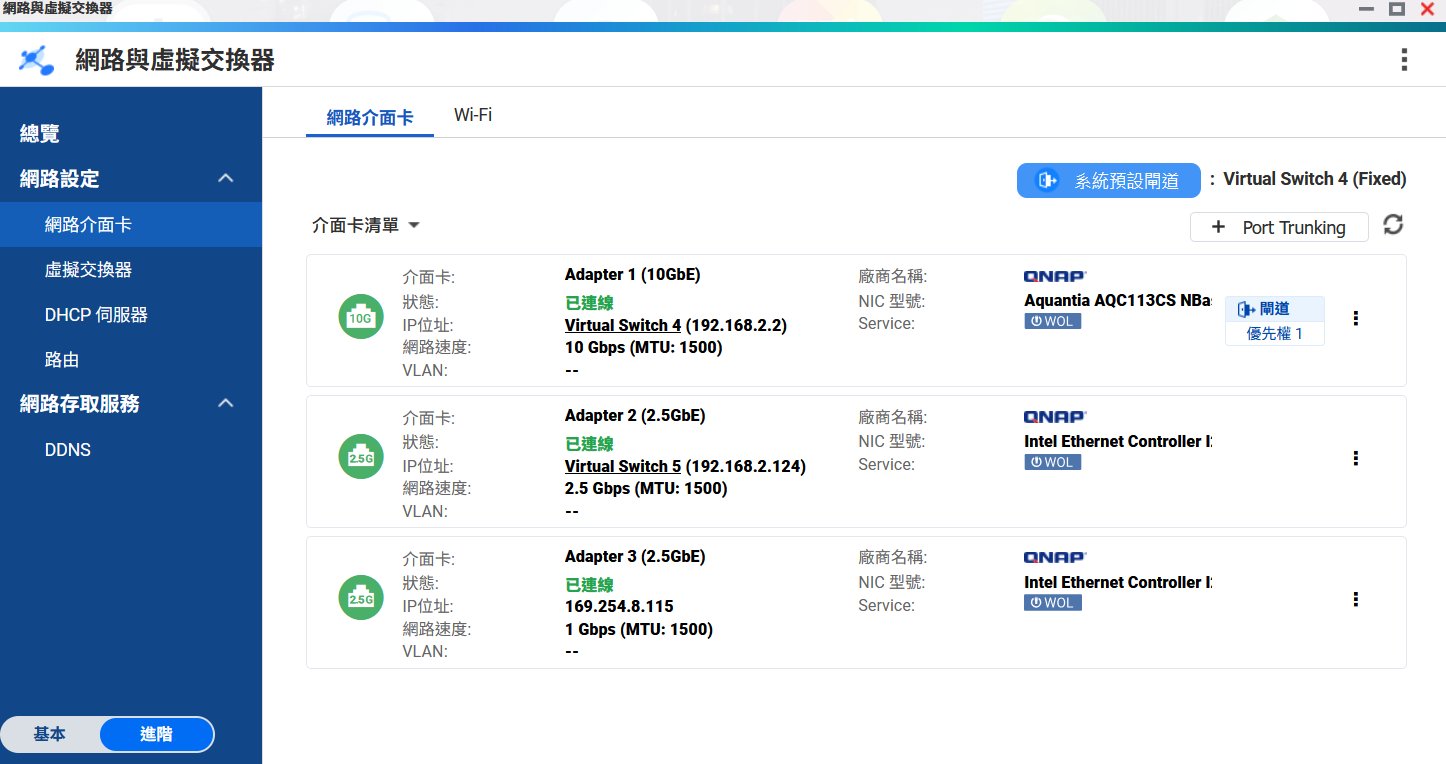
Task: Open 虛擬交換器 in the sidebar
Action: [88, 270]
